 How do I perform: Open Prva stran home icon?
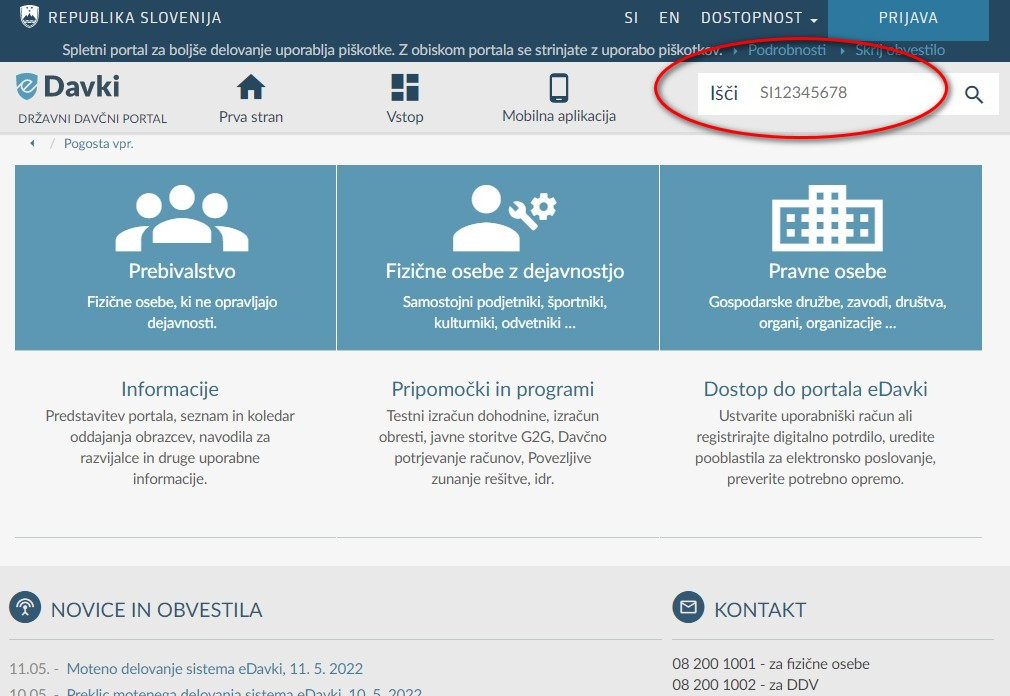pos(251,88)
